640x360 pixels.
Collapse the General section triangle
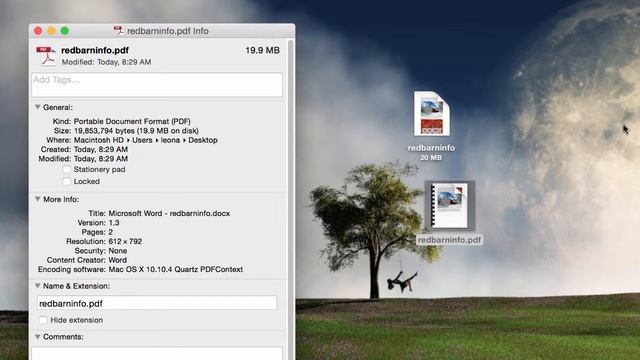[38, 107]
